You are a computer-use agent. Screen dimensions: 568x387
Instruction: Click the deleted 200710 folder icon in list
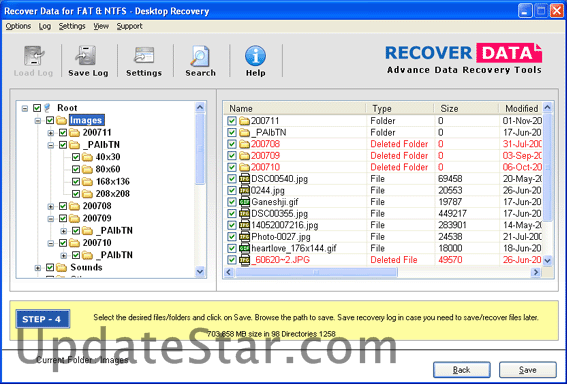[x=245, y=167]
